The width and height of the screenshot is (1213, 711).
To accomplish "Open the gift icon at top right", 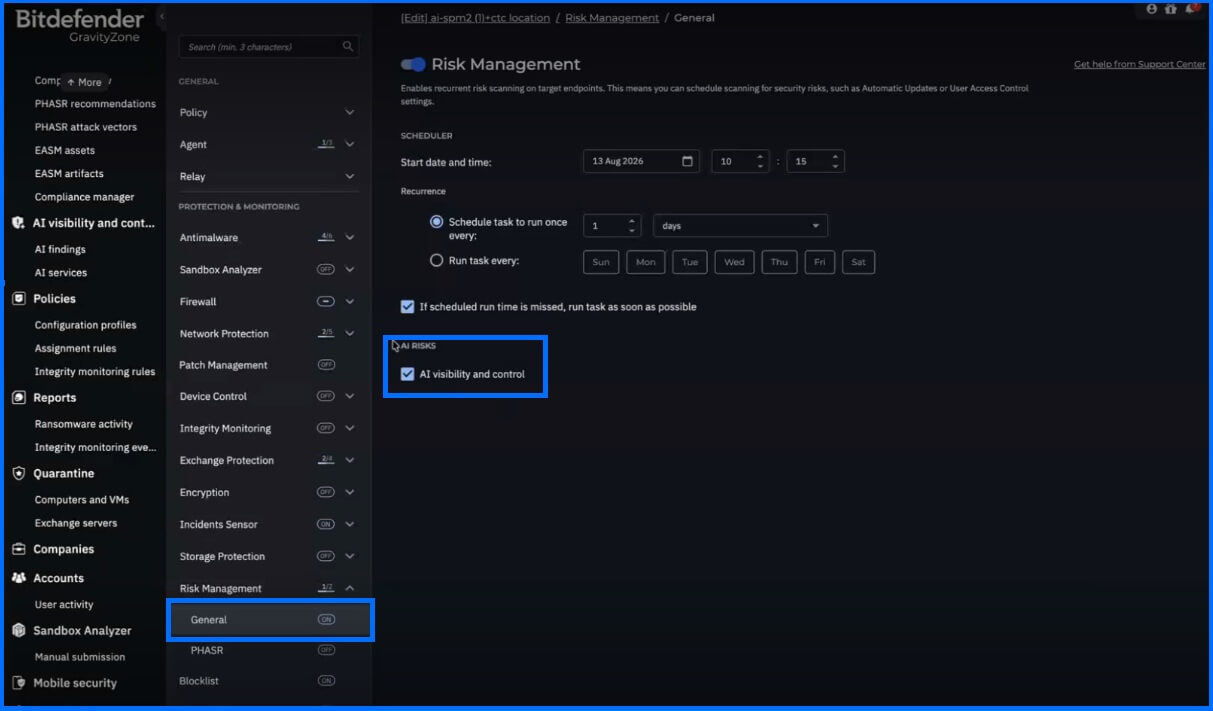I will 1170,9.
